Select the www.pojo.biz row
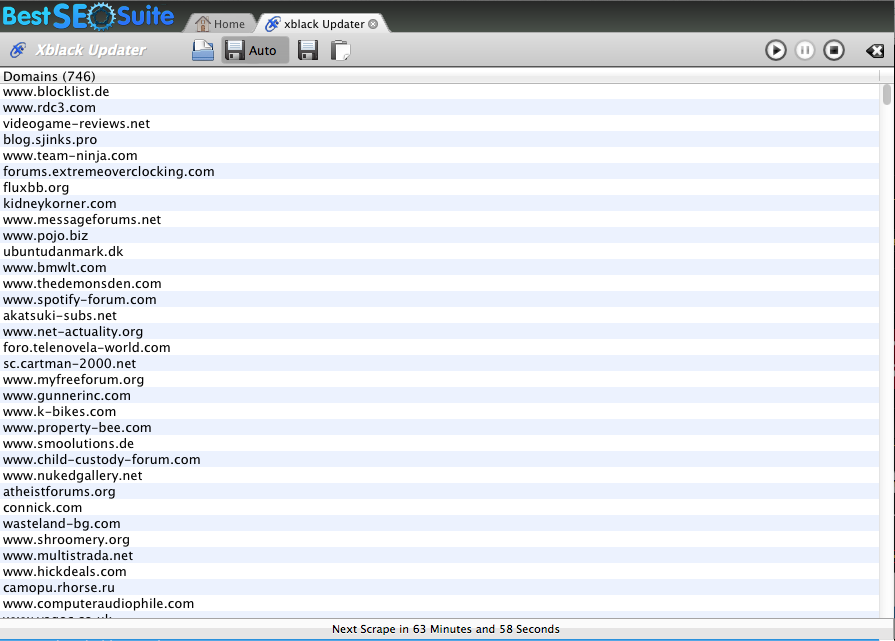This screenshot has width=895, height=641. 440,235
